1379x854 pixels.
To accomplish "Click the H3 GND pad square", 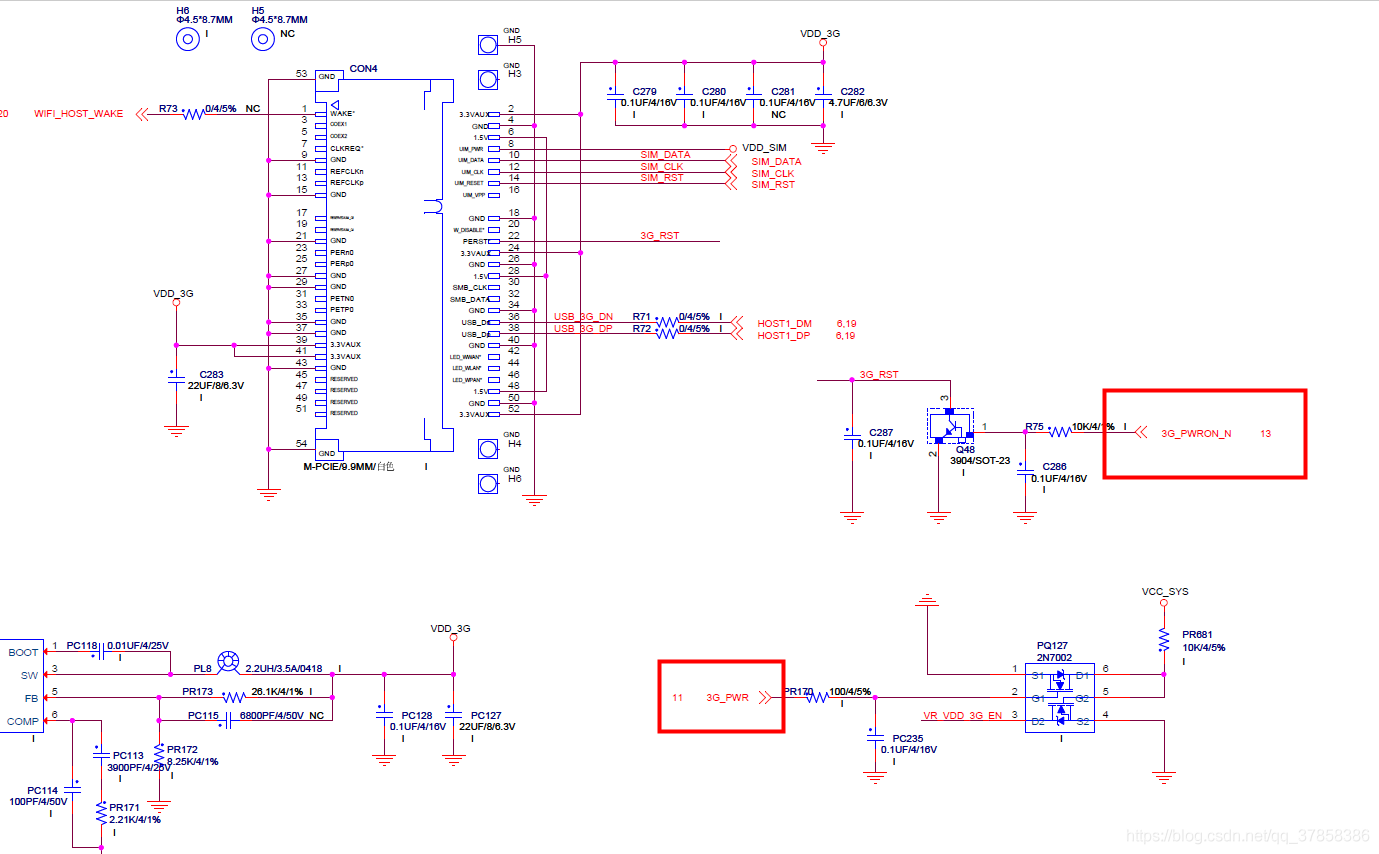I will pos(488,80).
